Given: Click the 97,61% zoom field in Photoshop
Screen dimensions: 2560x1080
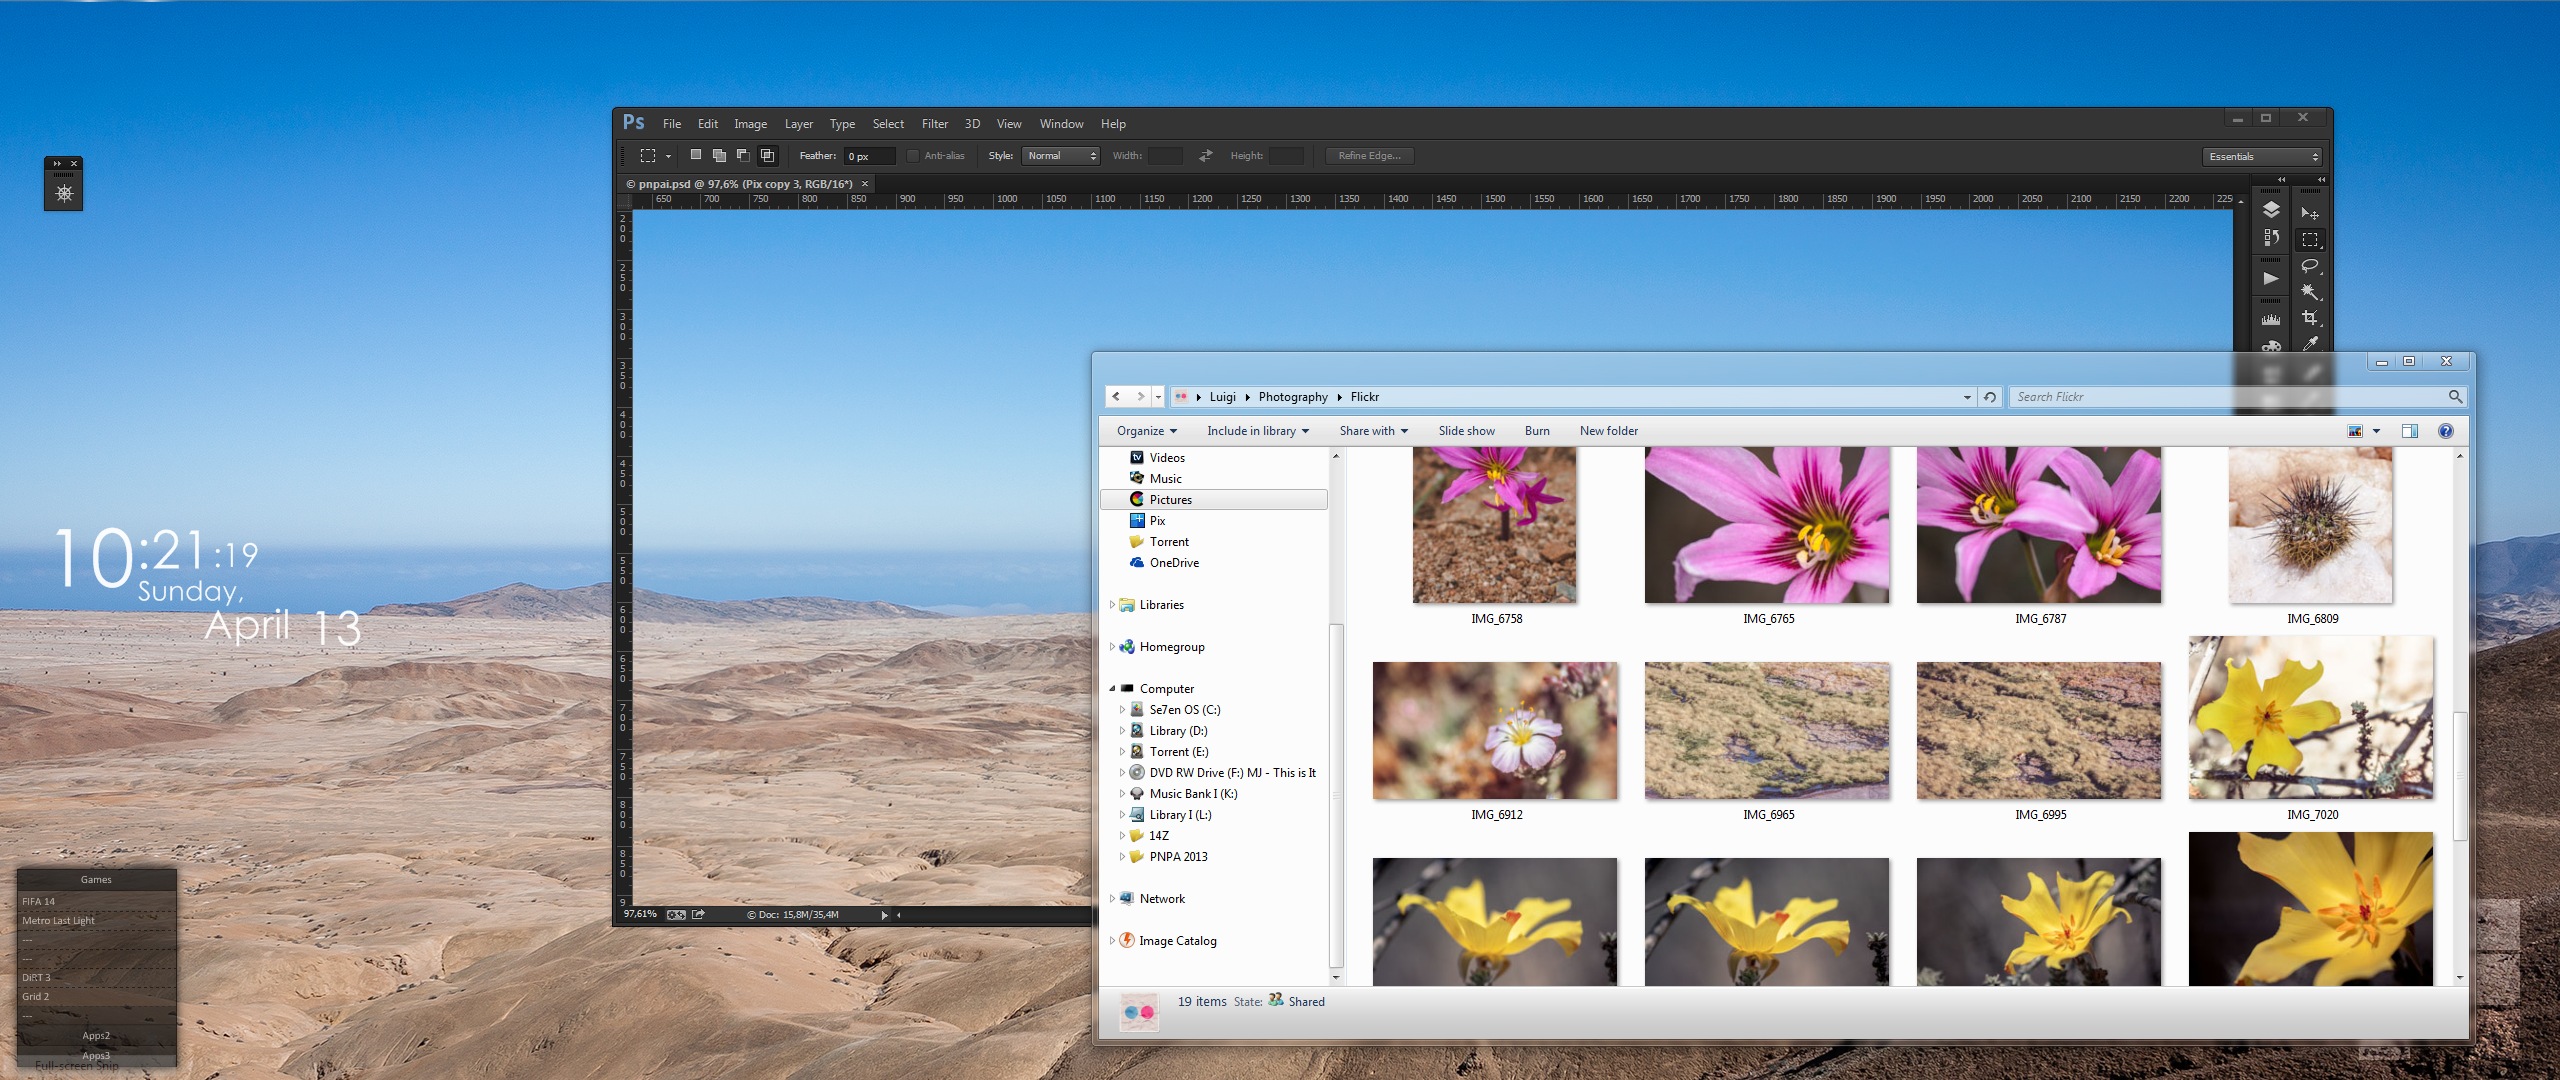Looking at the screenshot, I should tap(640, 914).
